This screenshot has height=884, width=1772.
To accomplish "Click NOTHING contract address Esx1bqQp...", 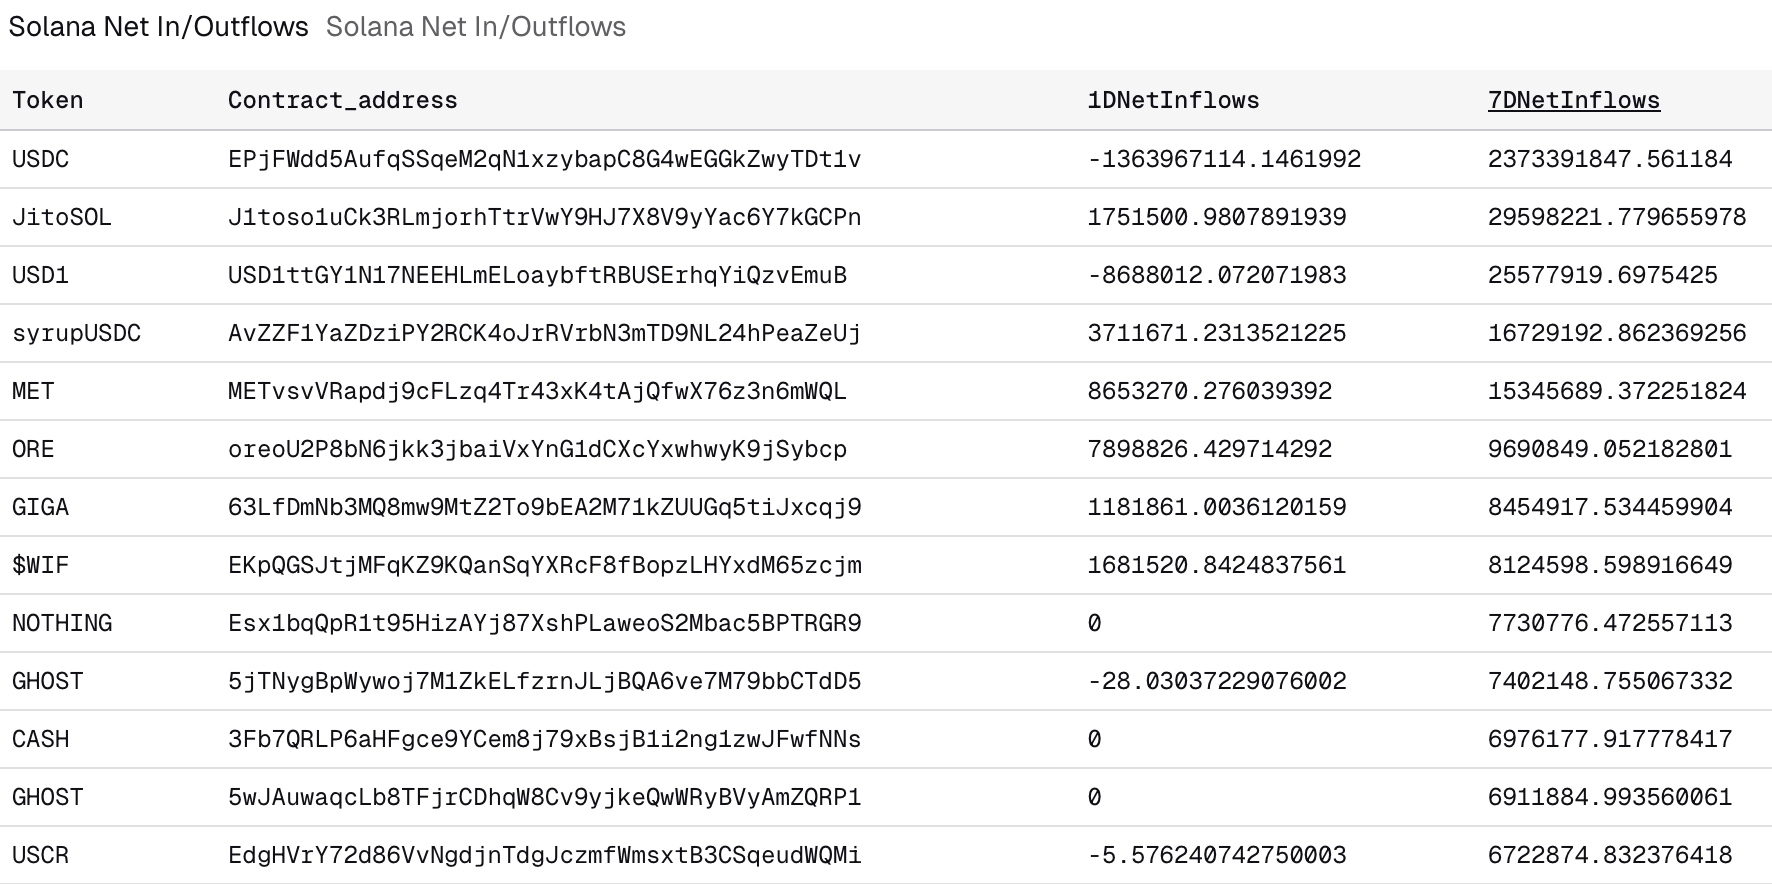I will point(544,623).
